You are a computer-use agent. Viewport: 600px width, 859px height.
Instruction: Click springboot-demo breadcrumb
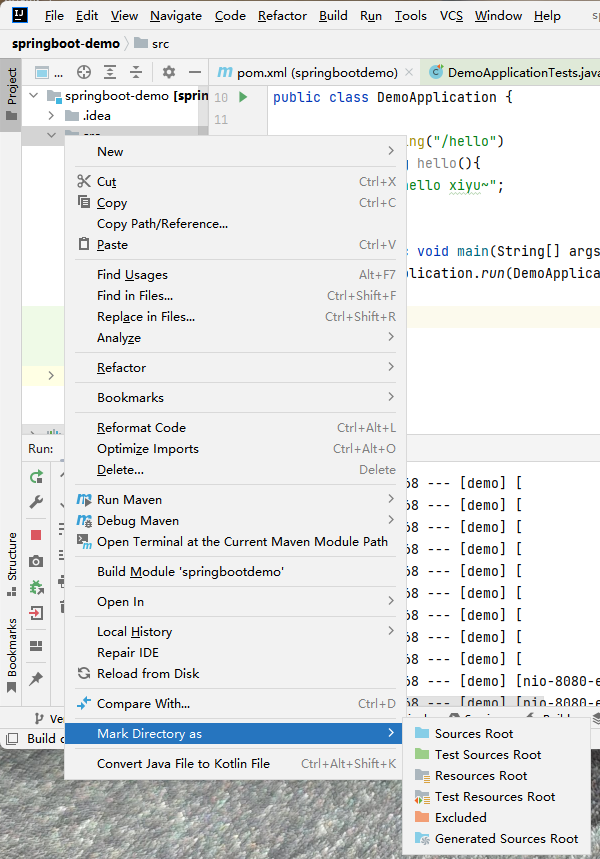point(66,44)
